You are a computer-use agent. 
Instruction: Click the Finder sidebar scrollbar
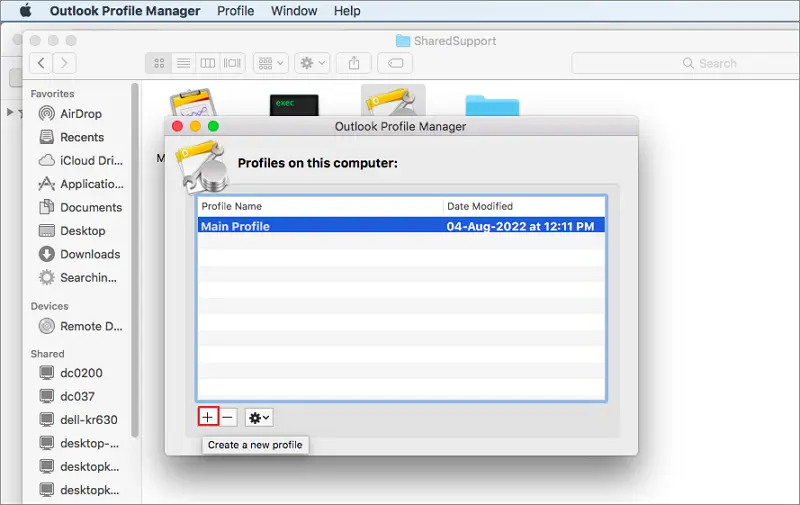(135, 260)
